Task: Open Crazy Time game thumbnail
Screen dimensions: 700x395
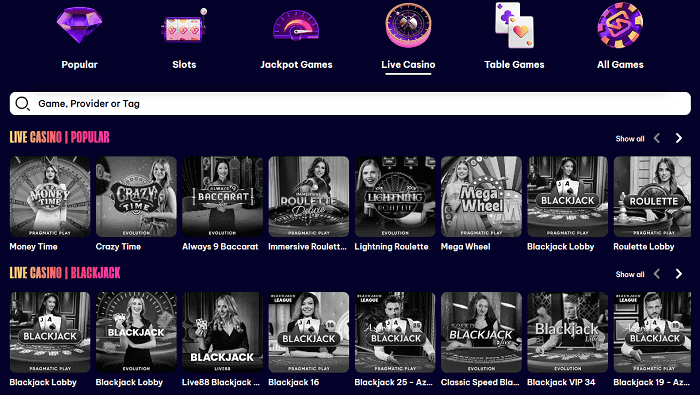Action: 136,196
